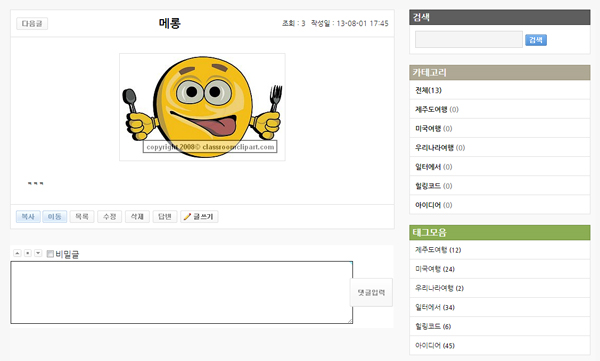
Task: Select category 일터에서 (0)
Action: [x=434, y=167]
